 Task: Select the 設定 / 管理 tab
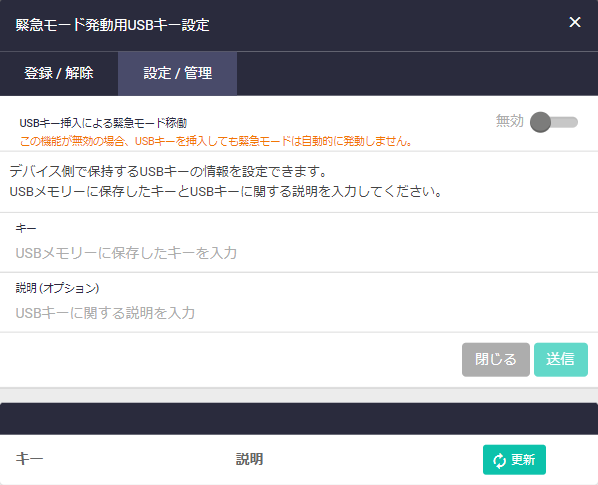click(177, 73)
